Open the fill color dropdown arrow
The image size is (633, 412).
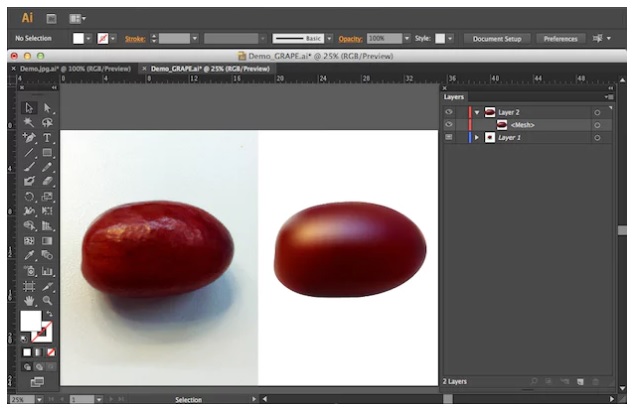point(88,39)
